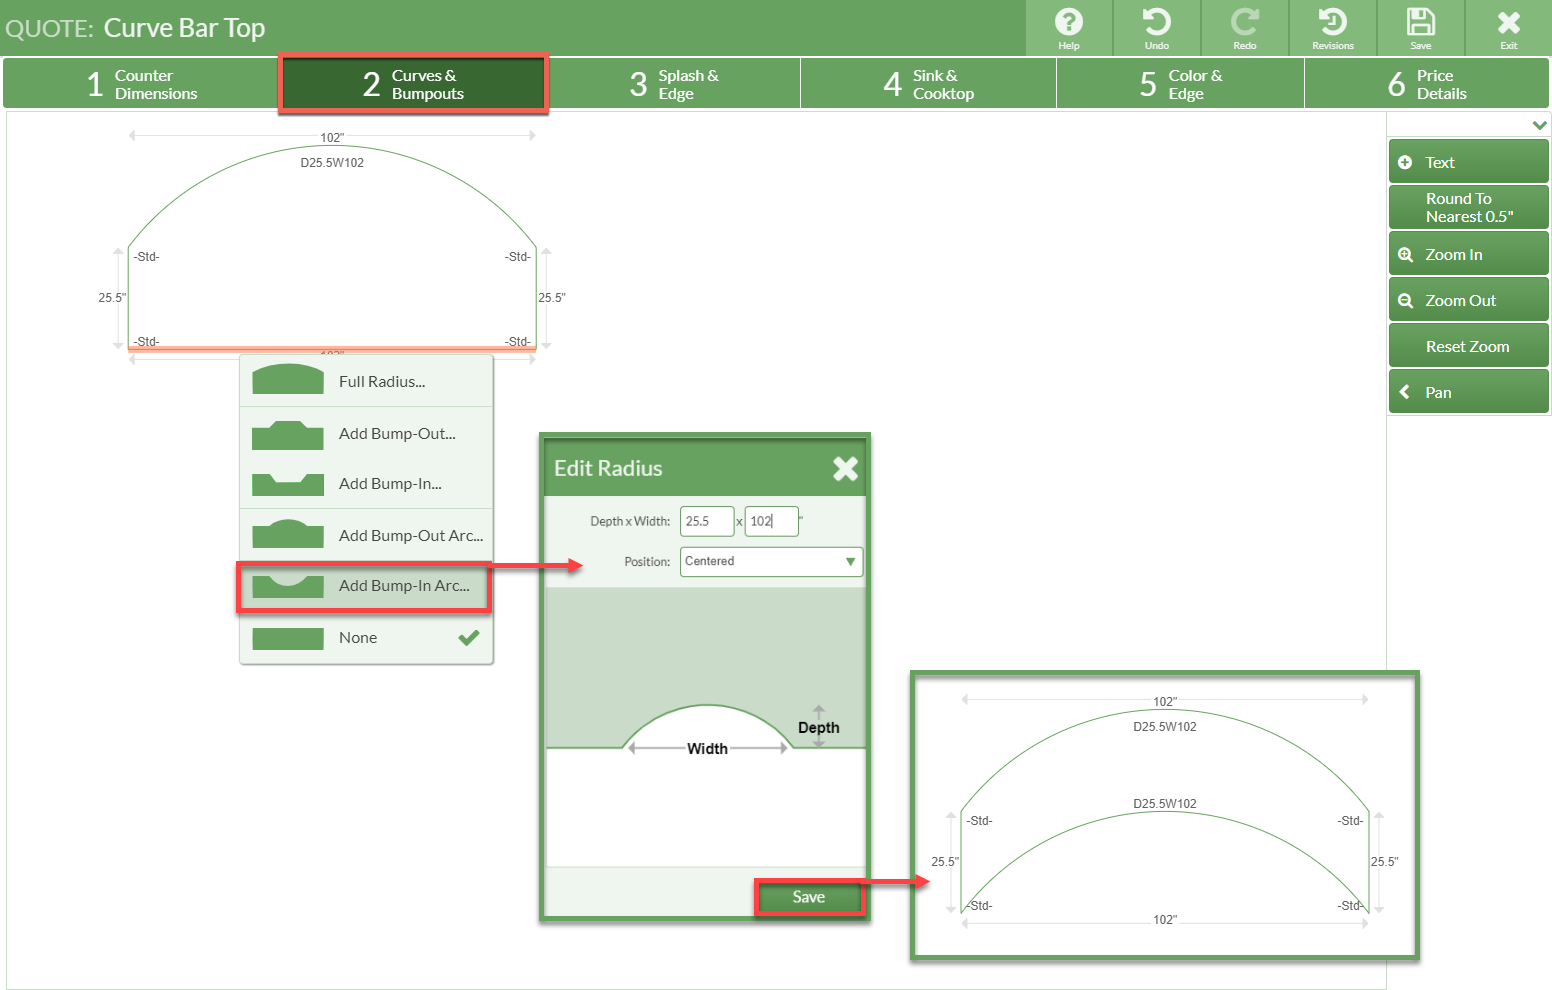1552x990 pixels.
Task: Redo the undone action
Action: click(x=1245, y=28)
